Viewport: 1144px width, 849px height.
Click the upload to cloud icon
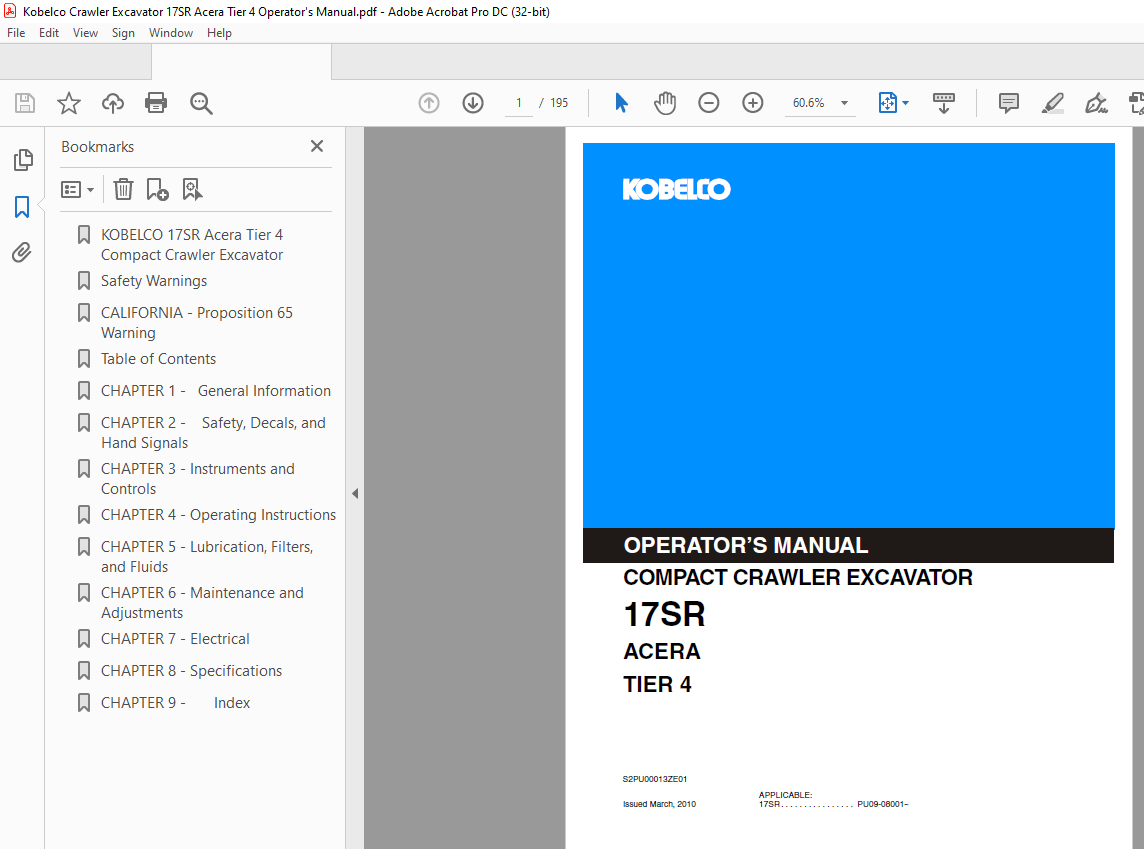[x=112, y=103]
